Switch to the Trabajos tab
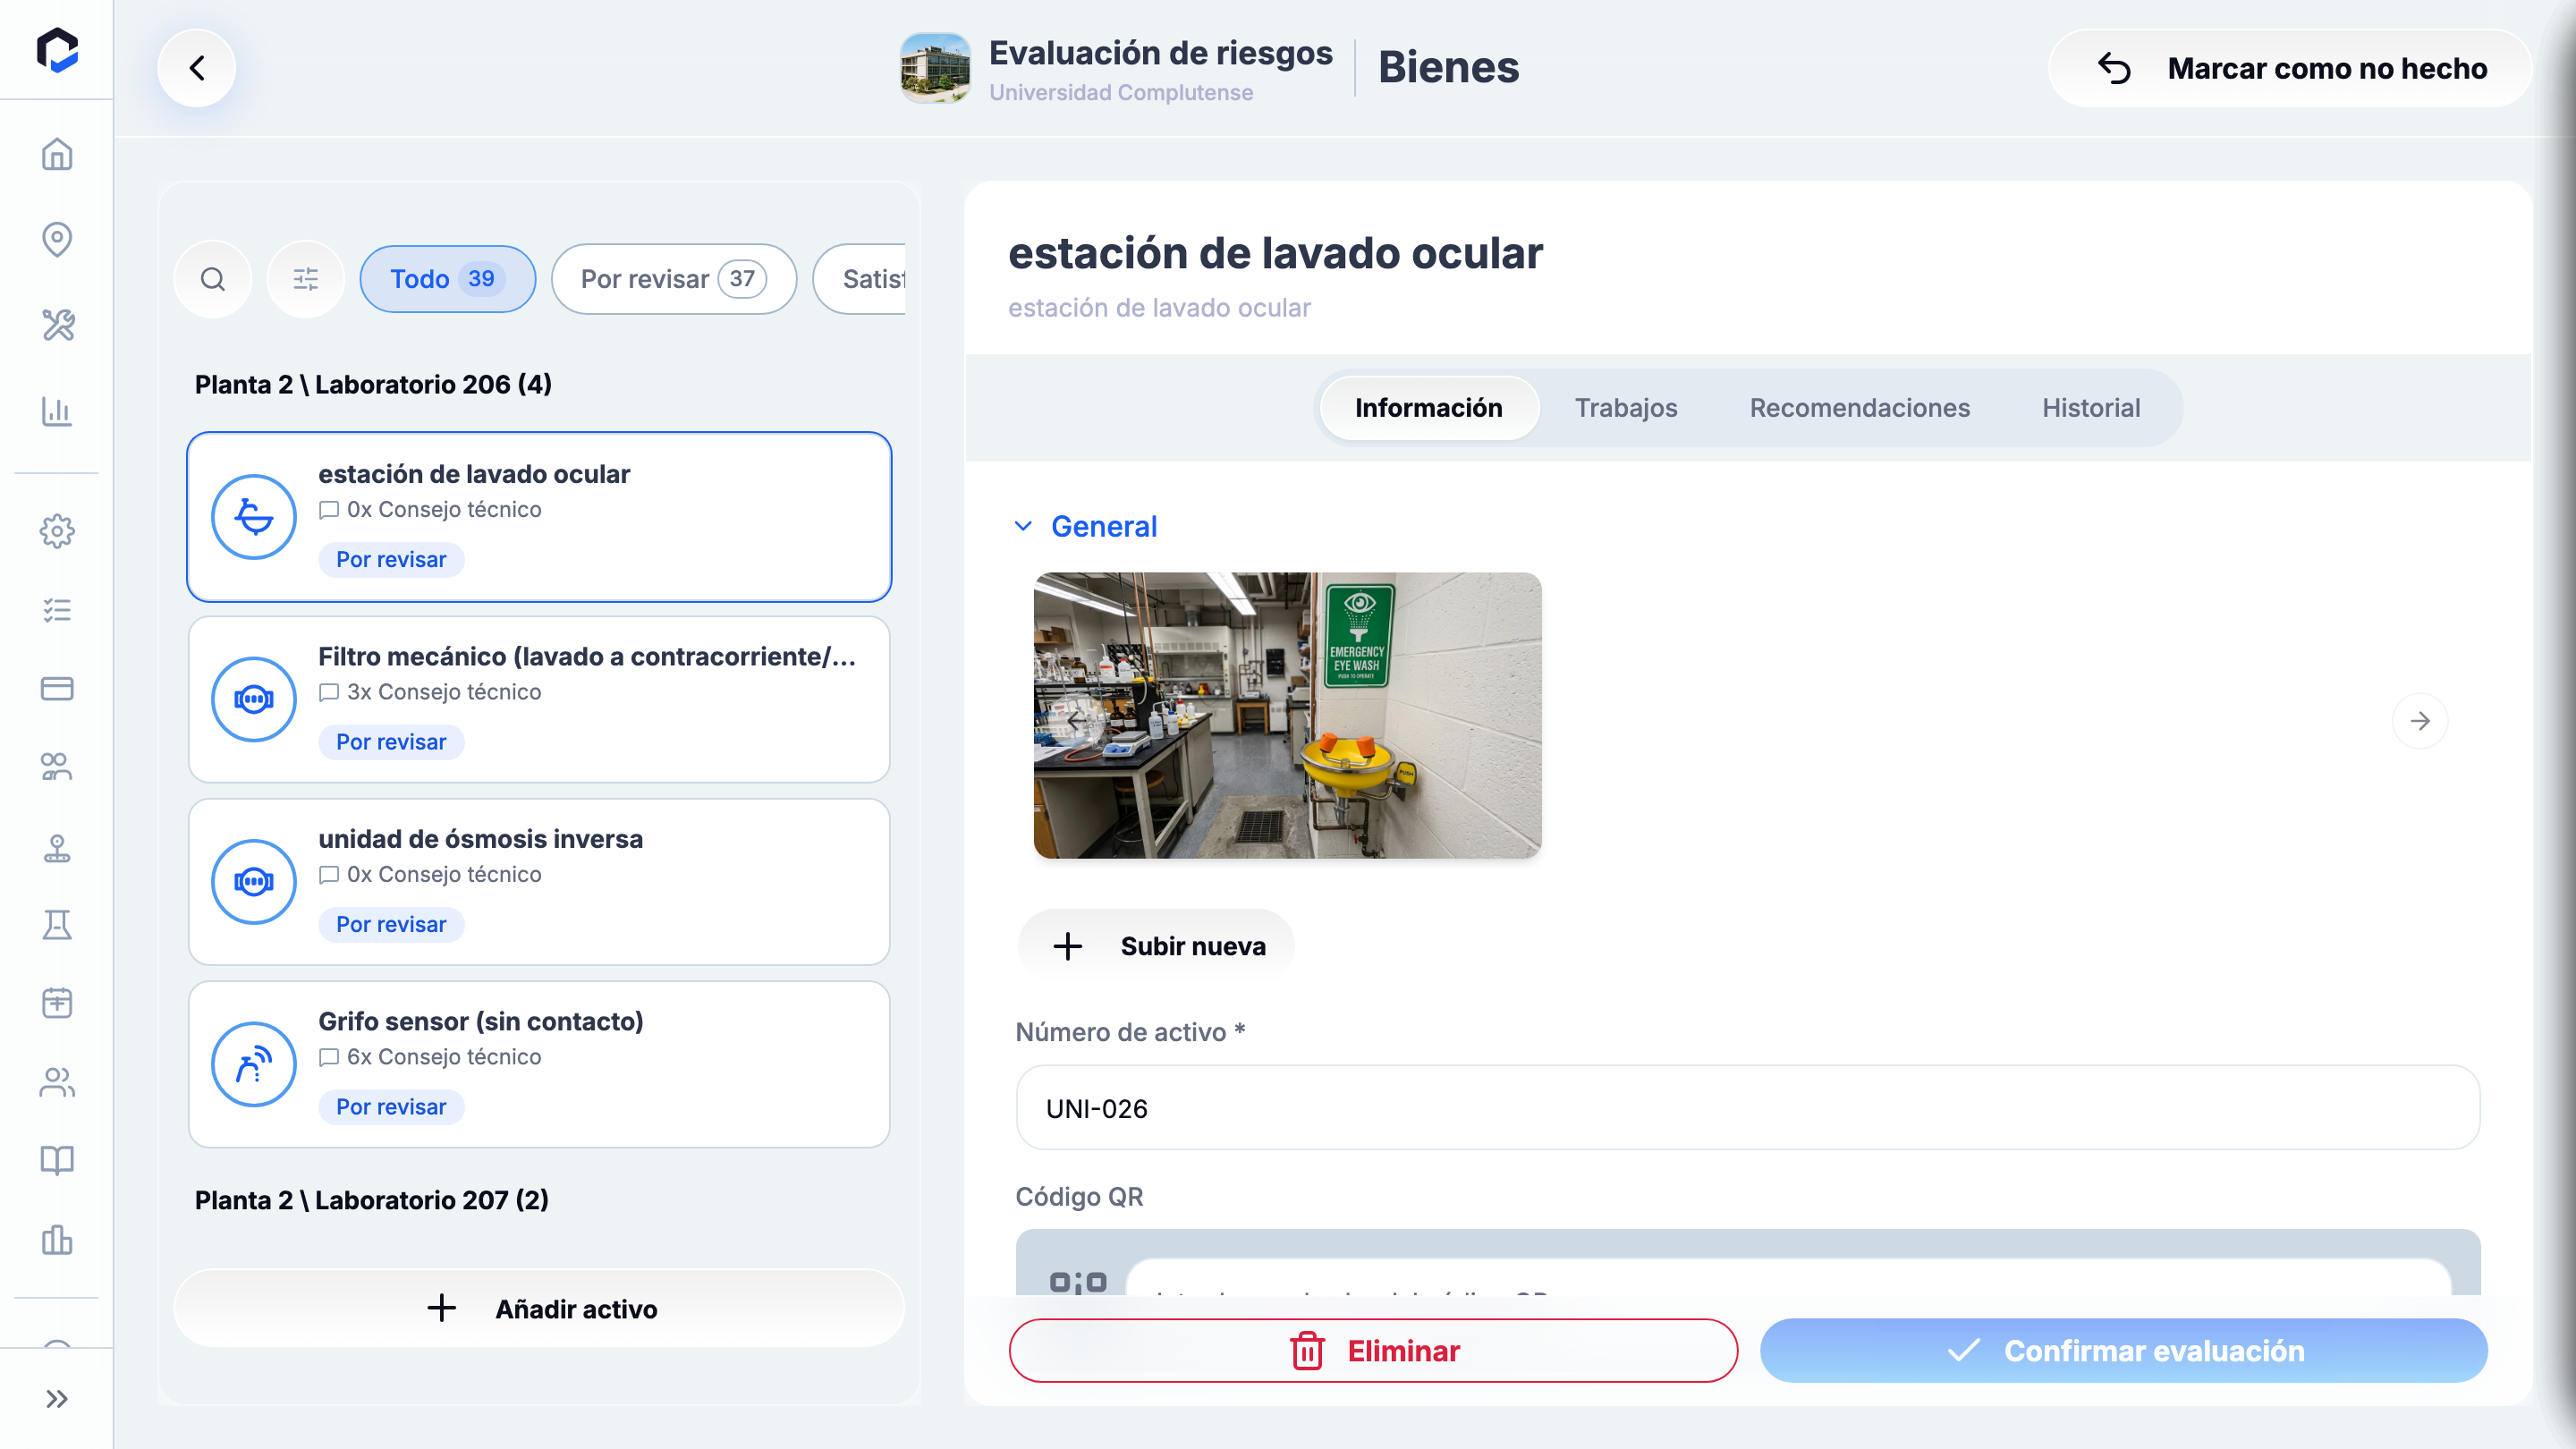The height and width of the screenshot is (1449, 2576). click(x=1626, y=408)
